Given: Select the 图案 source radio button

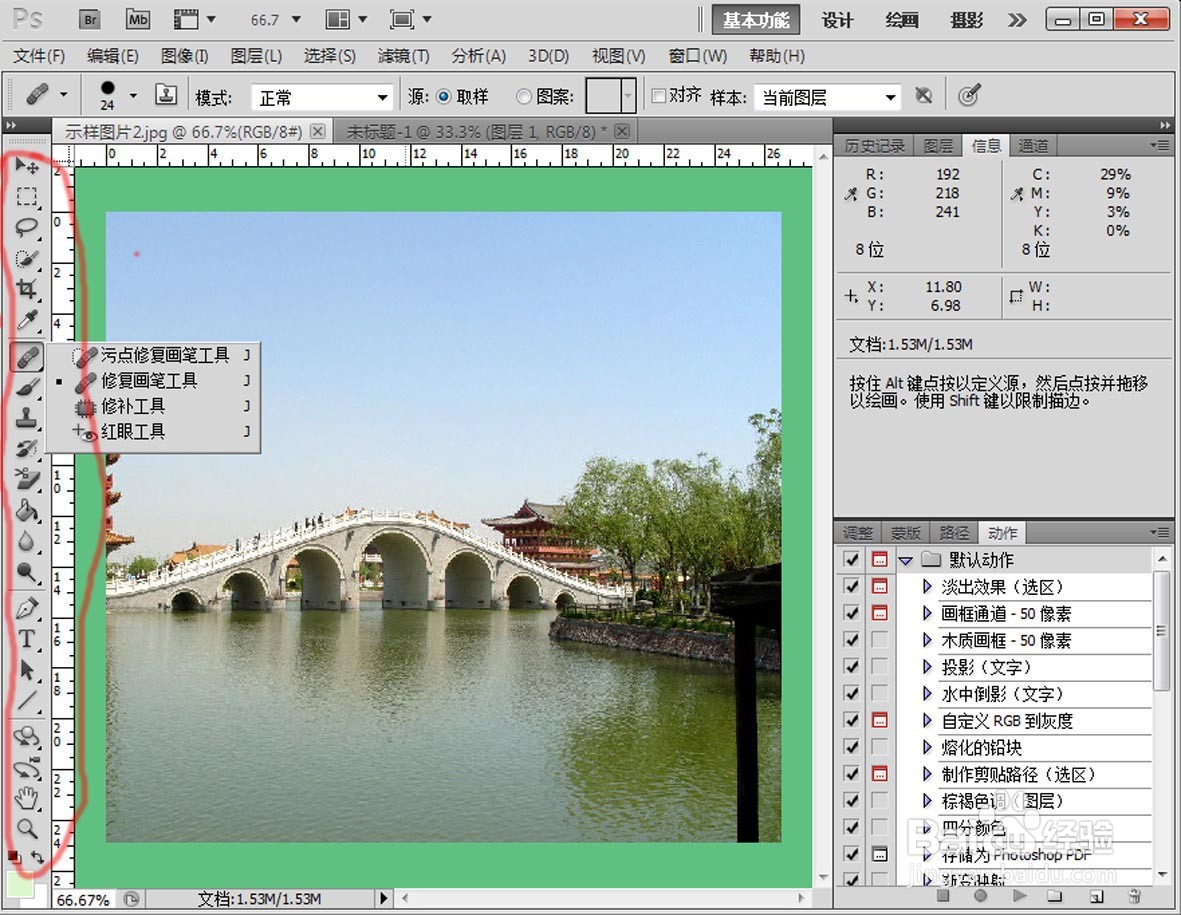Looking at the screenshot, I should [x=523, y=96].
